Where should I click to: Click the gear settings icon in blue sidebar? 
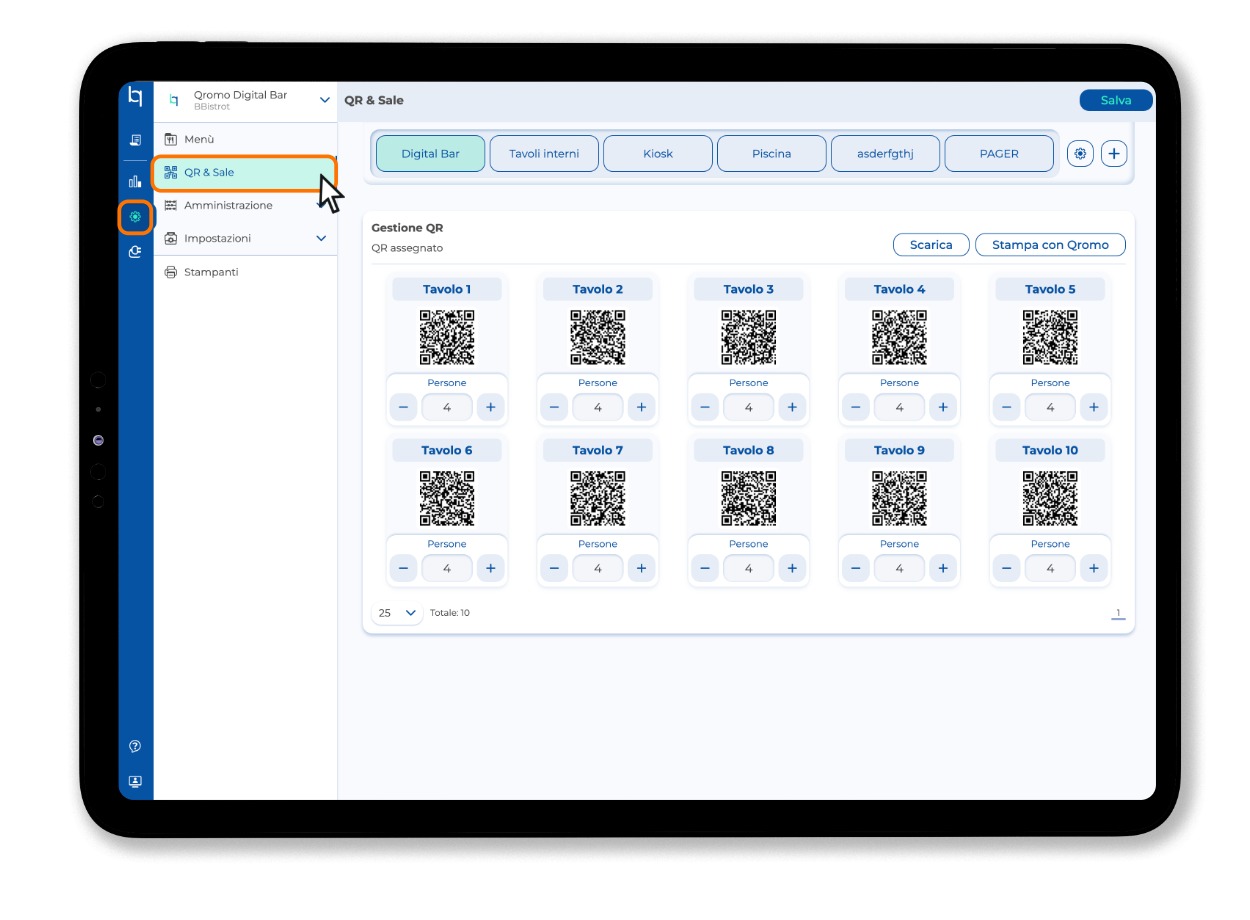[x=135, y=217]
